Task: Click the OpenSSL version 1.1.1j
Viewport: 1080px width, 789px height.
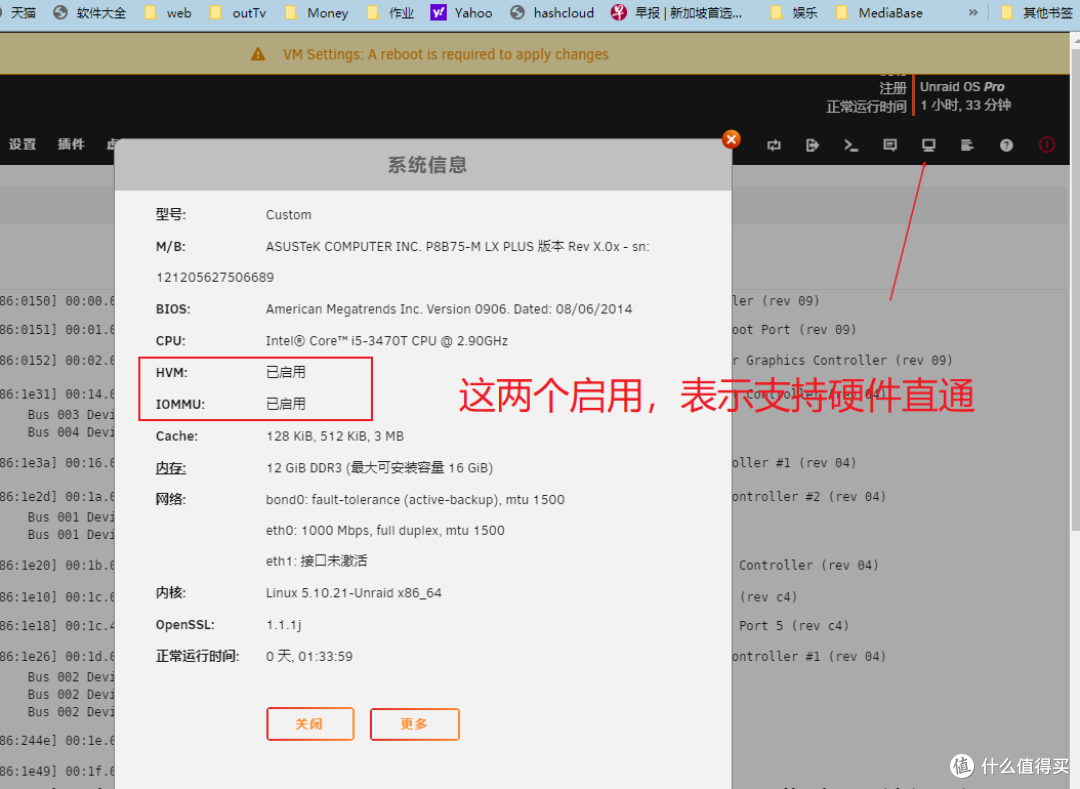Action: click(x=284, y=624)
